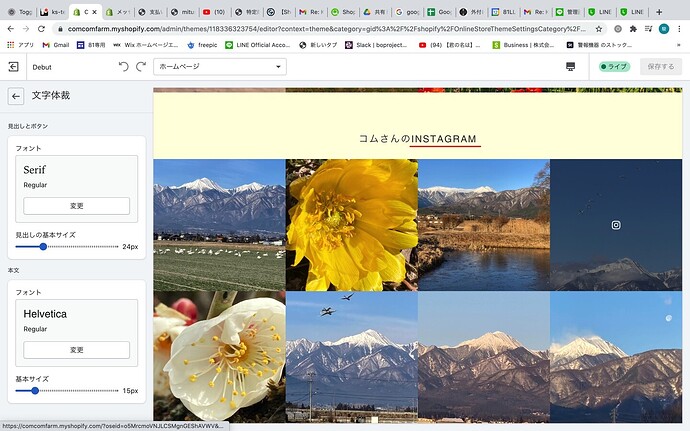Viewport: 690px width, 431px height.
Task: Click the コムさんのINSTAGRAM heading in preview
Action: pos(418,139)
